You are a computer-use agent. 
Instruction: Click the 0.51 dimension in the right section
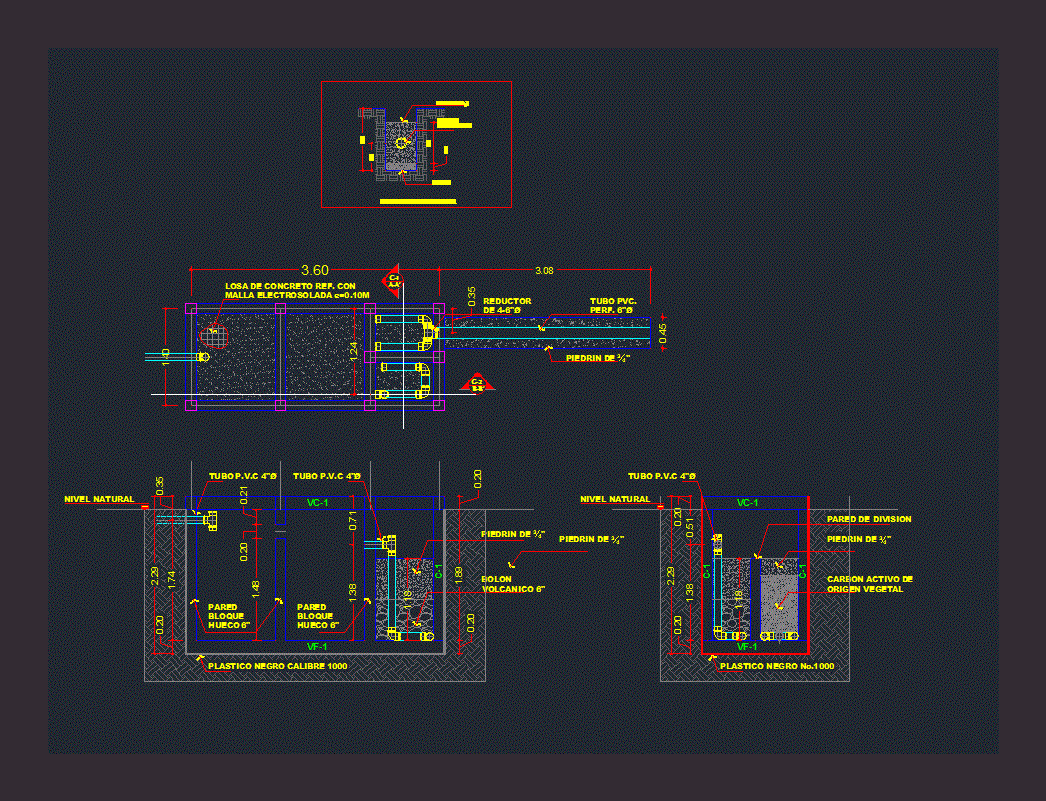[x=689, y=527]
